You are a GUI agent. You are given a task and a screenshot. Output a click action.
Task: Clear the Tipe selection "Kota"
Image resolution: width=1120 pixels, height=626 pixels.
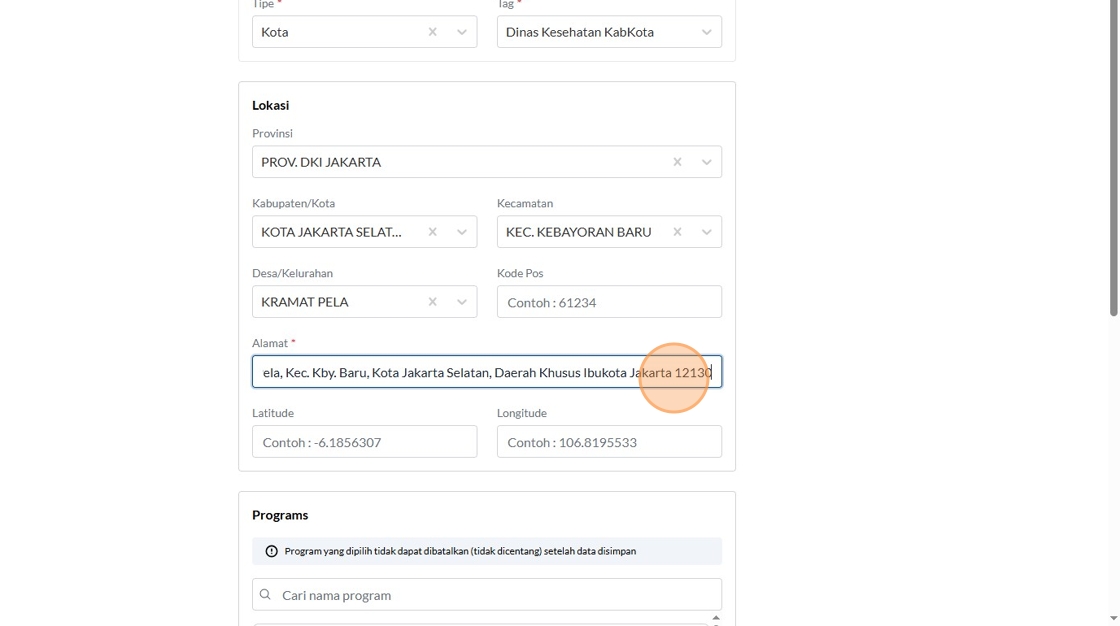click(x=432, y=32)
